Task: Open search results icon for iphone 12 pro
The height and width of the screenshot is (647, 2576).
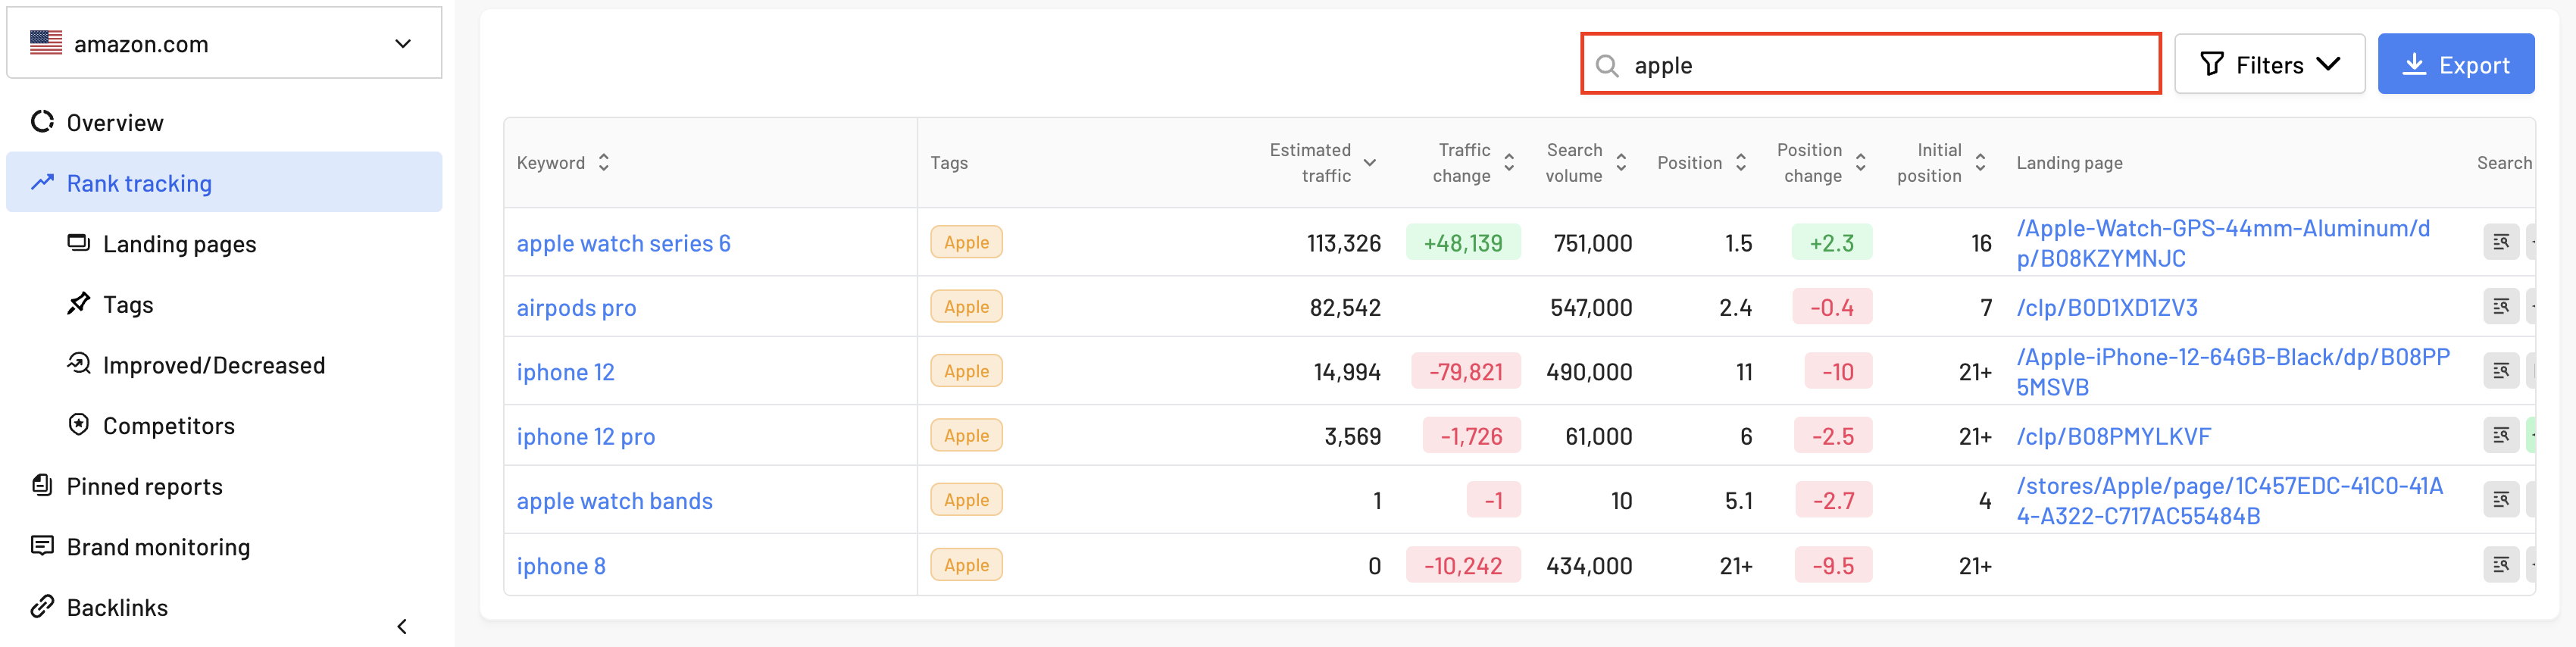Action: click(x=2501, y=436)
